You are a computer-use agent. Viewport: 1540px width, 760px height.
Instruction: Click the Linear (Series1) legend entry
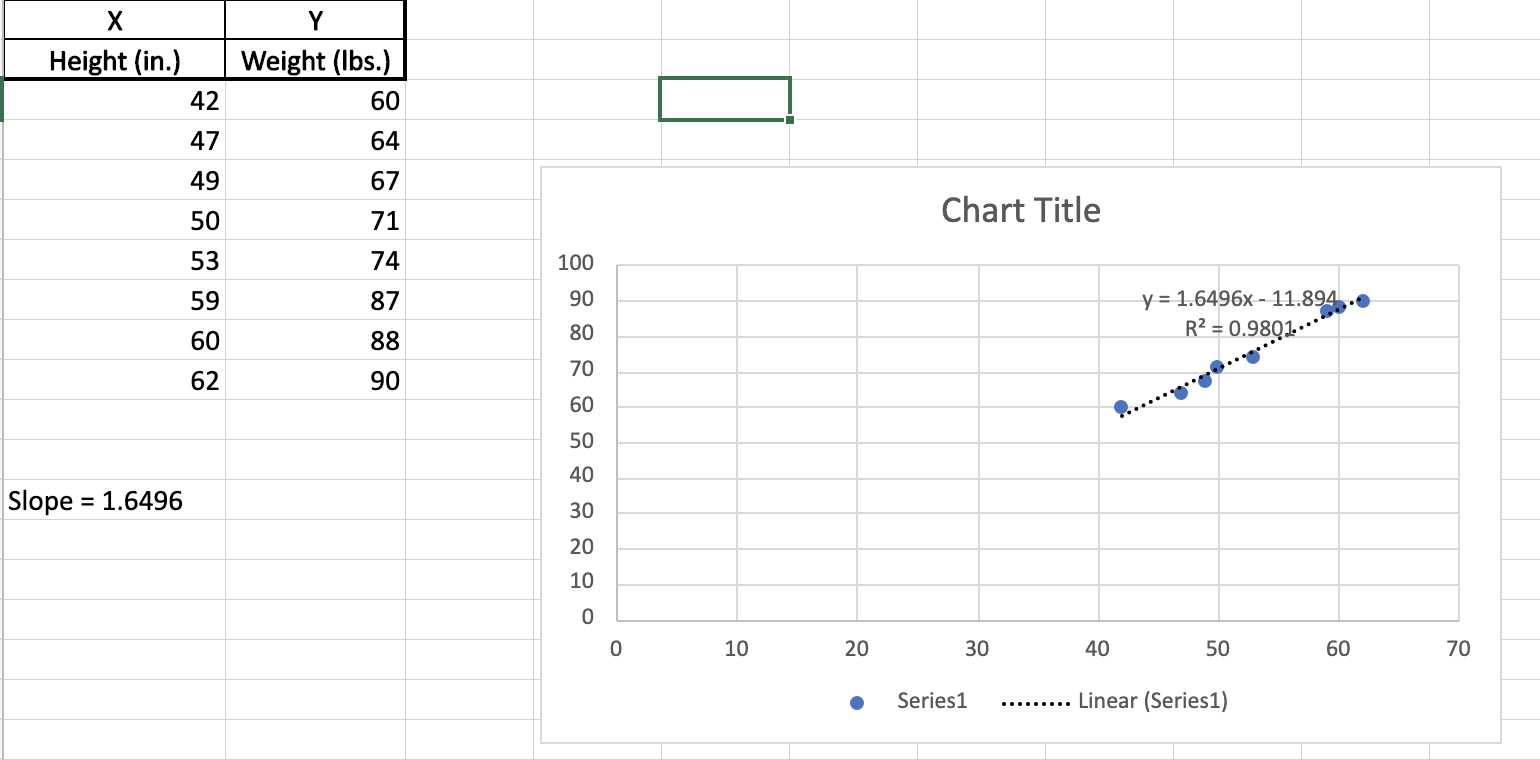(x=1115, y=701)
